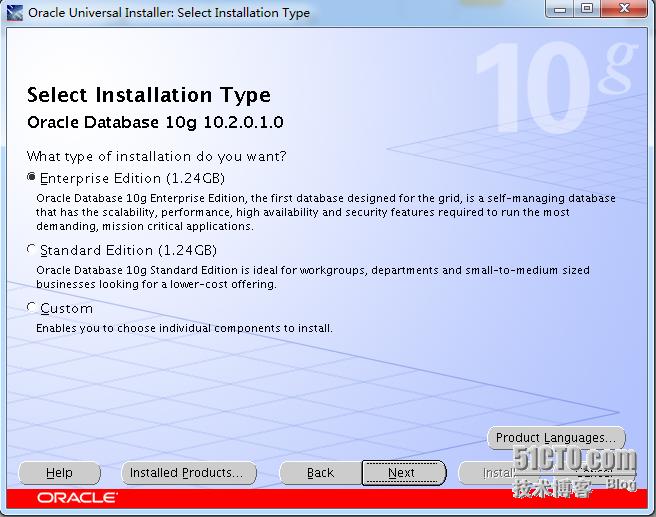Open the Help button

click(59, 473)
